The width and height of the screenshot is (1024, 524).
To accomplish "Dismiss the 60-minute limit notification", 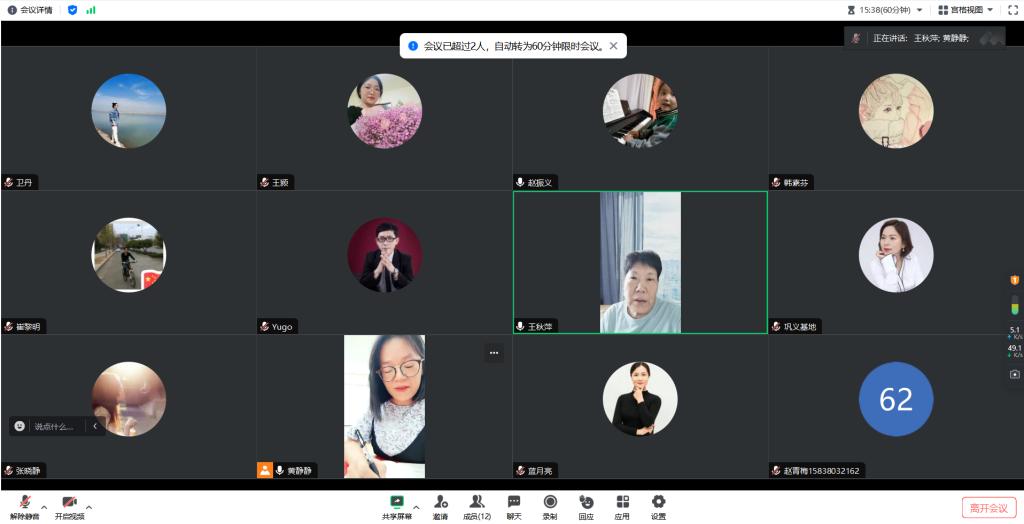I will 613,46.
